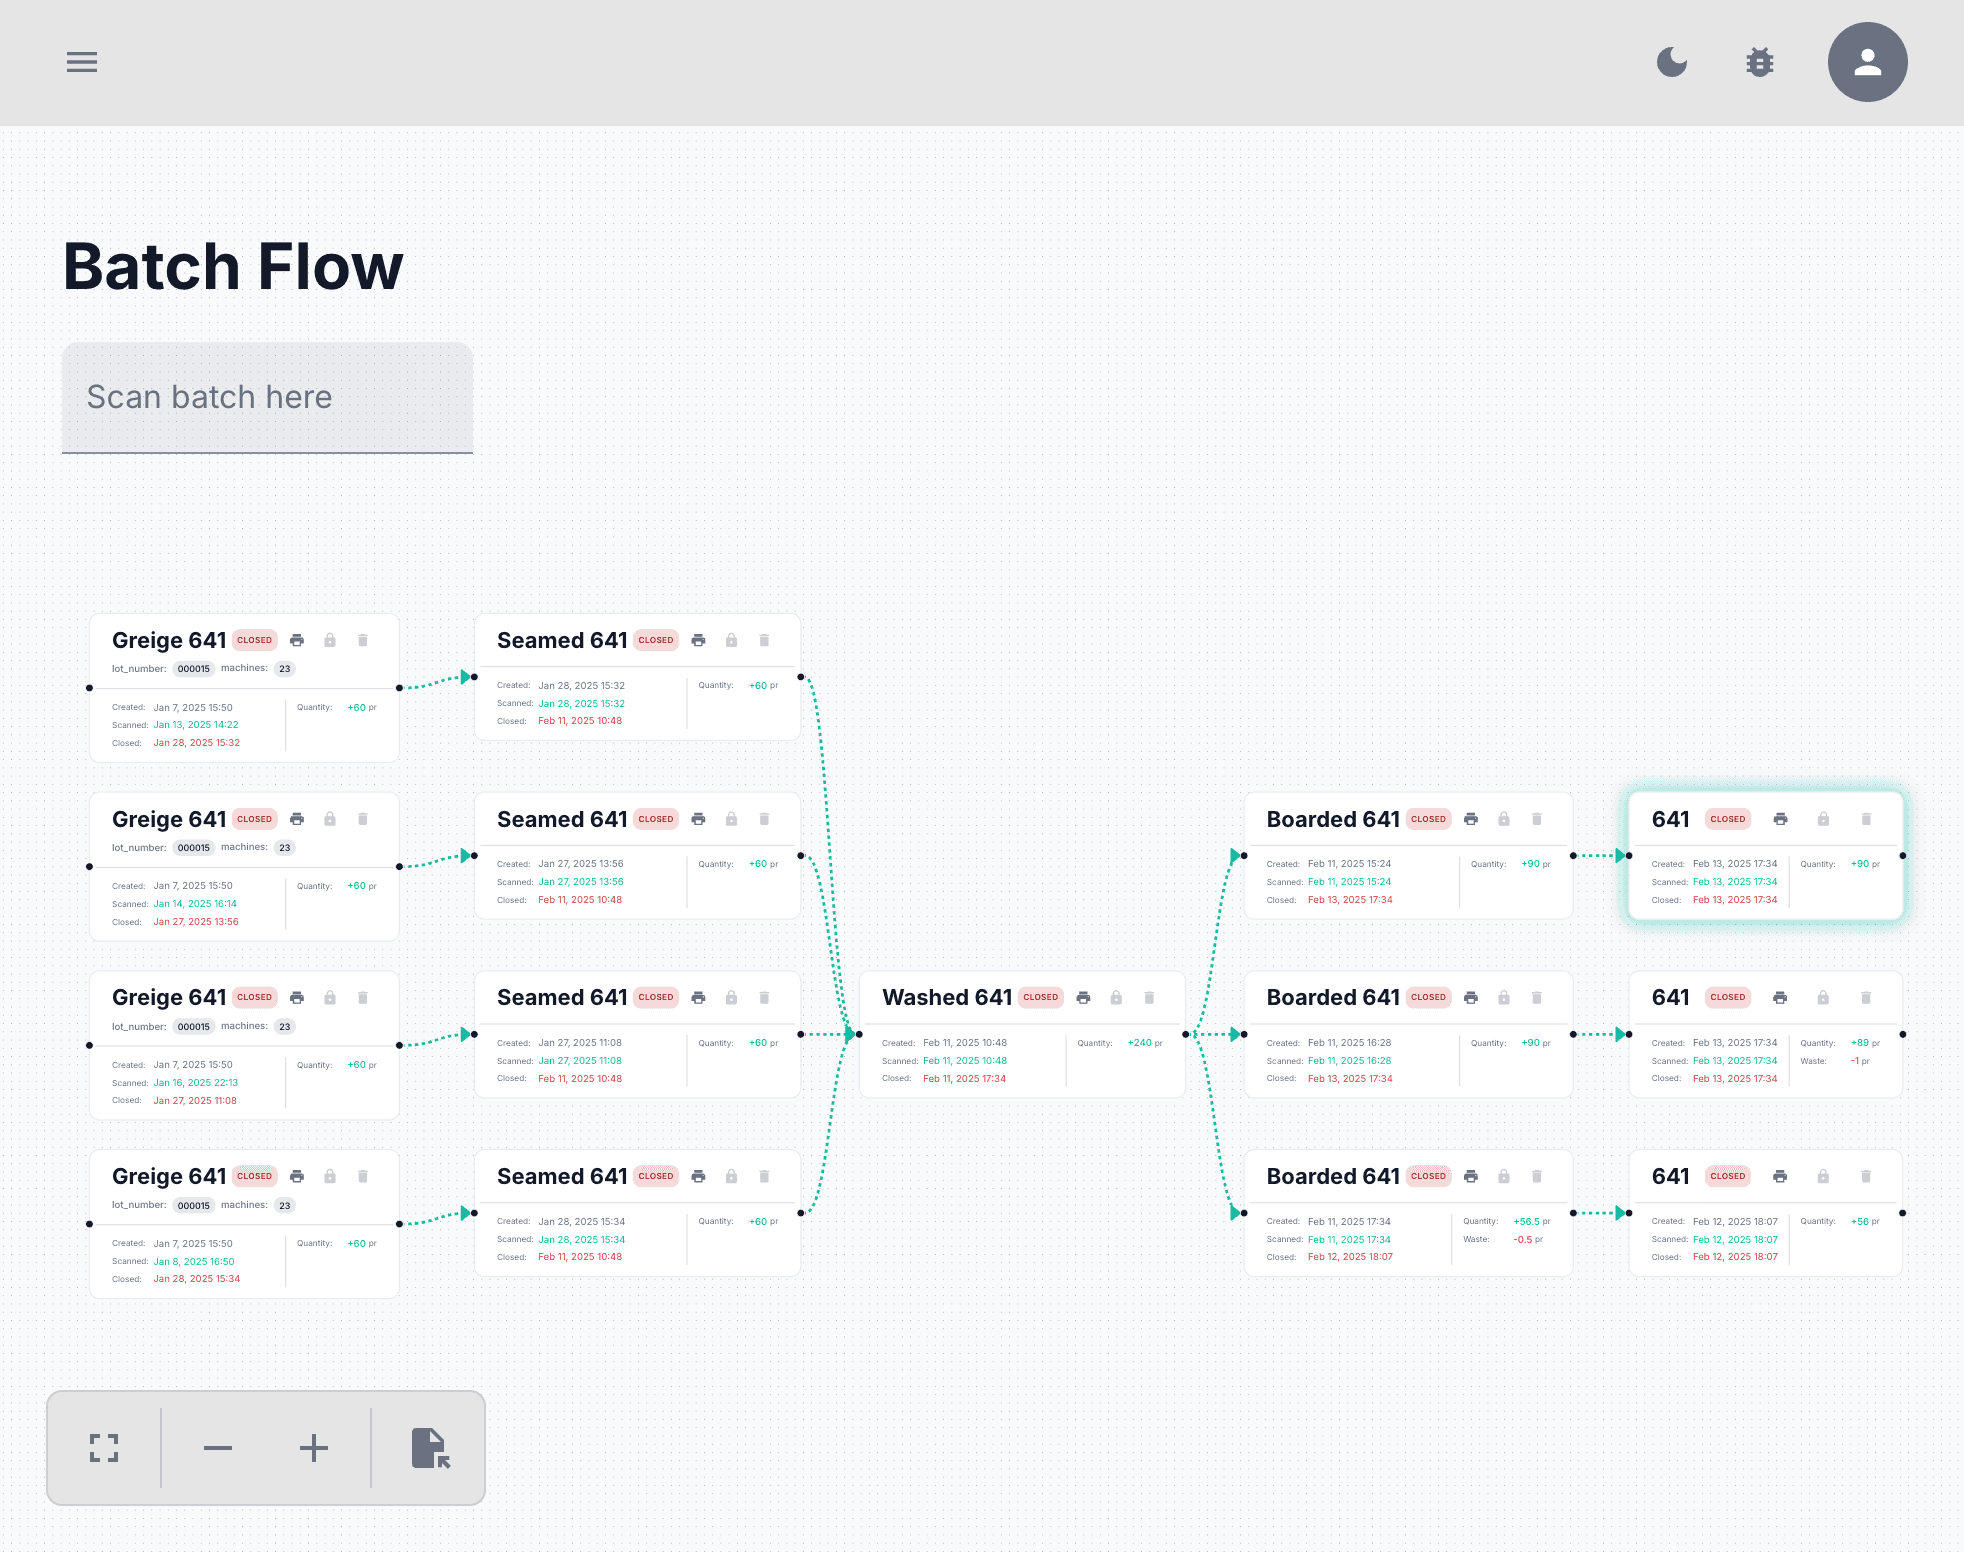The image size is (1964, 1552).
Task: Lock the Seamed 641 created Jan 28 15:32
Action: (731, 640)
